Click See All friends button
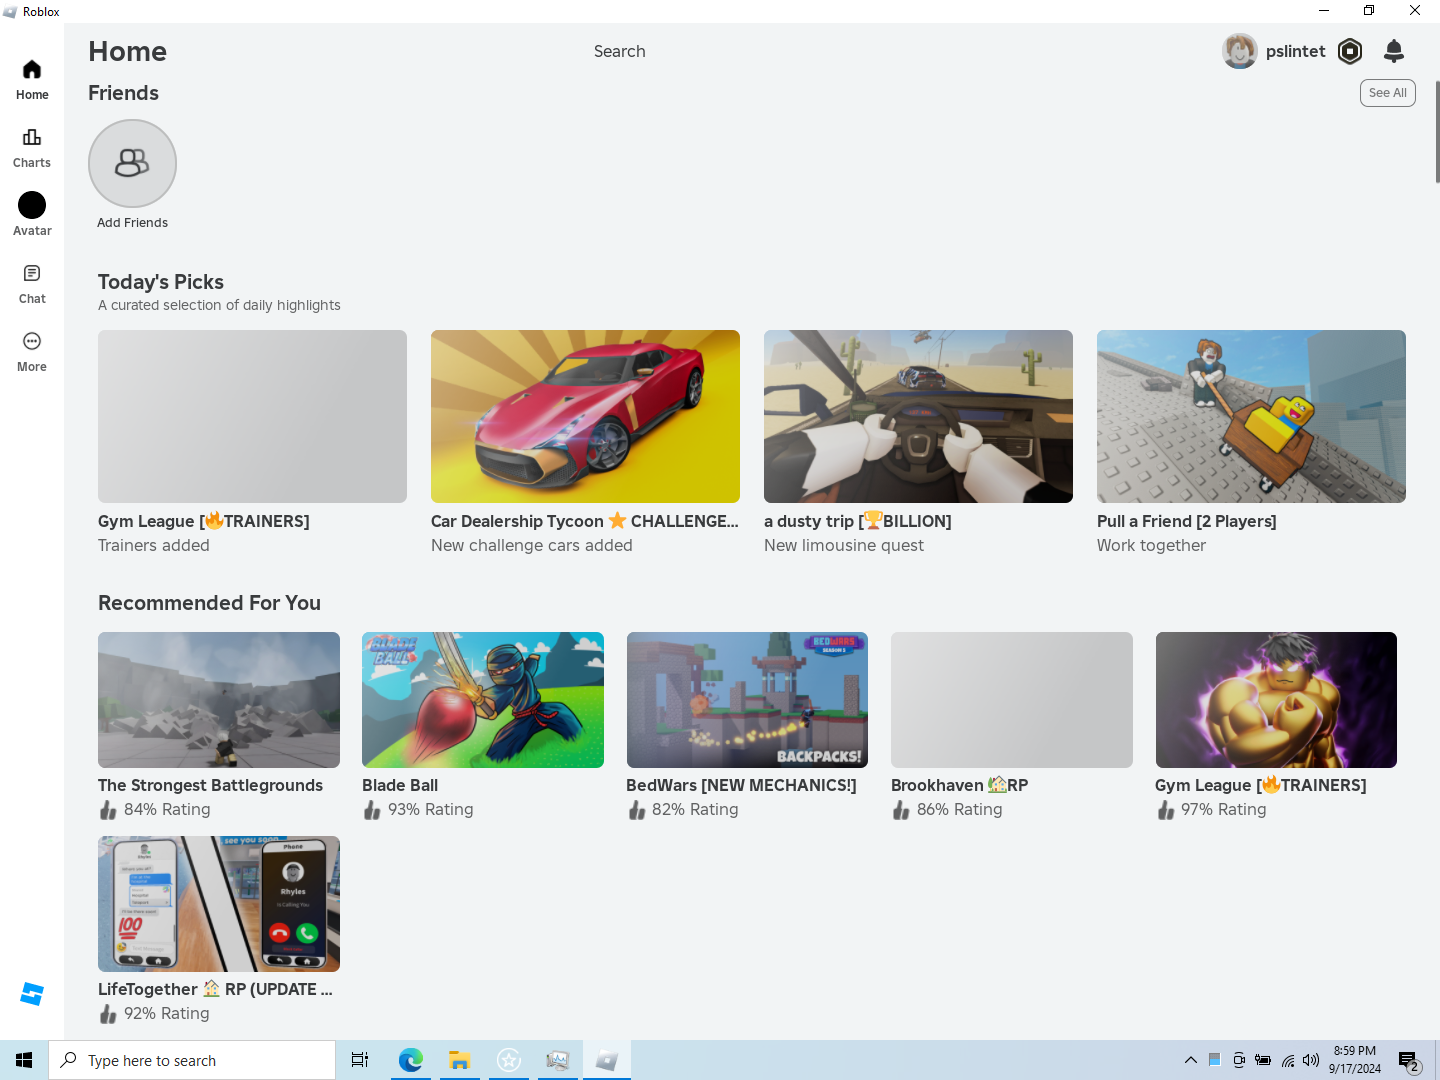1440x1080 pixels. point(1387,93)
